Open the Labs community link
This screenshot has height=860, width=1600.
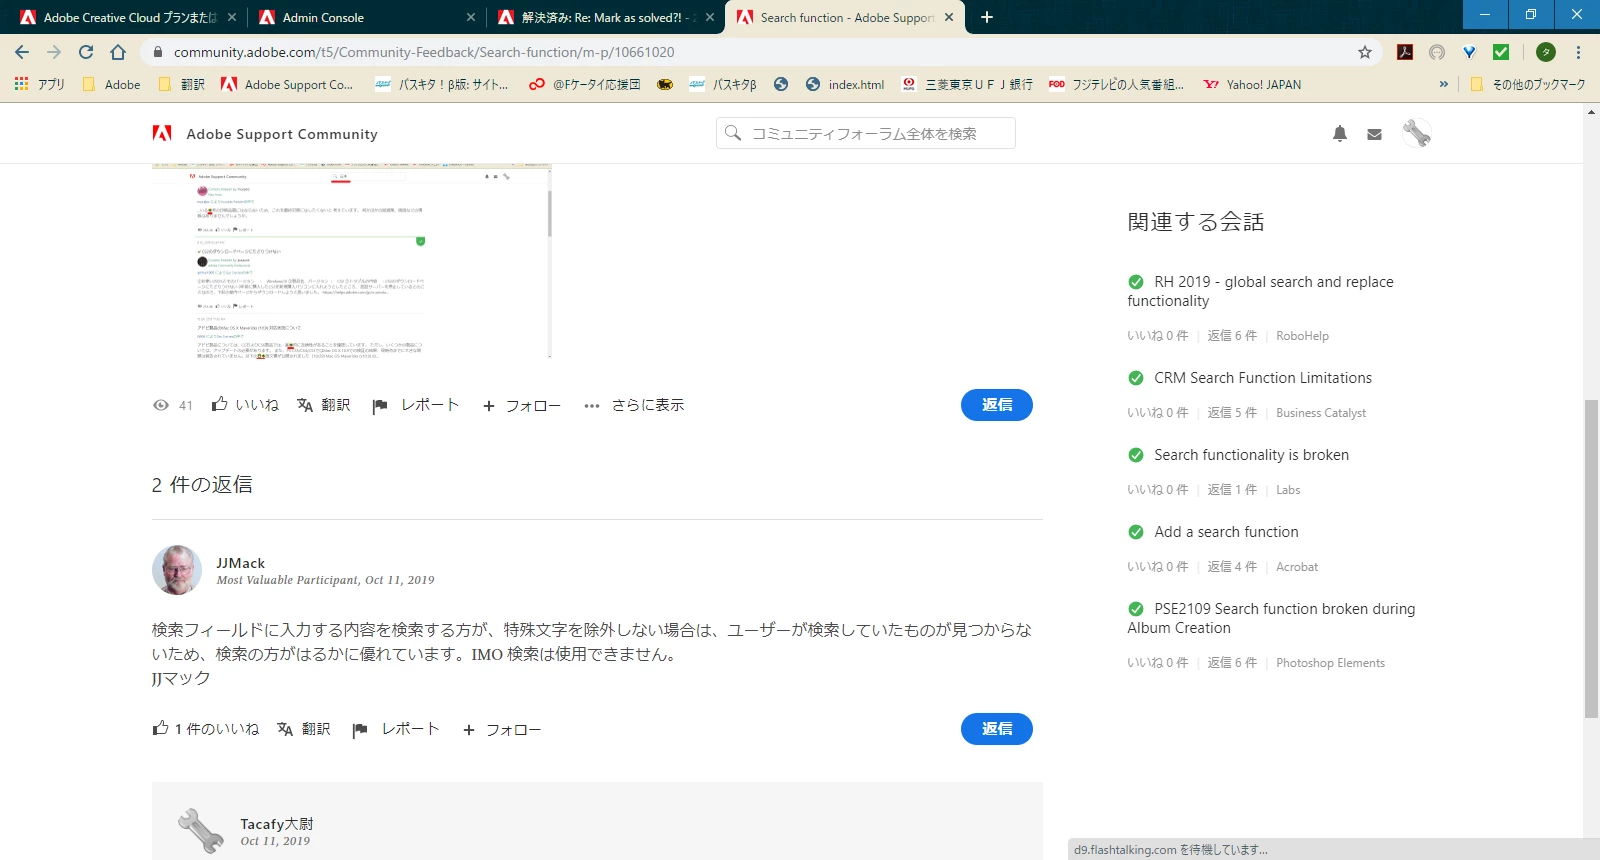(x=1288, y=490)
